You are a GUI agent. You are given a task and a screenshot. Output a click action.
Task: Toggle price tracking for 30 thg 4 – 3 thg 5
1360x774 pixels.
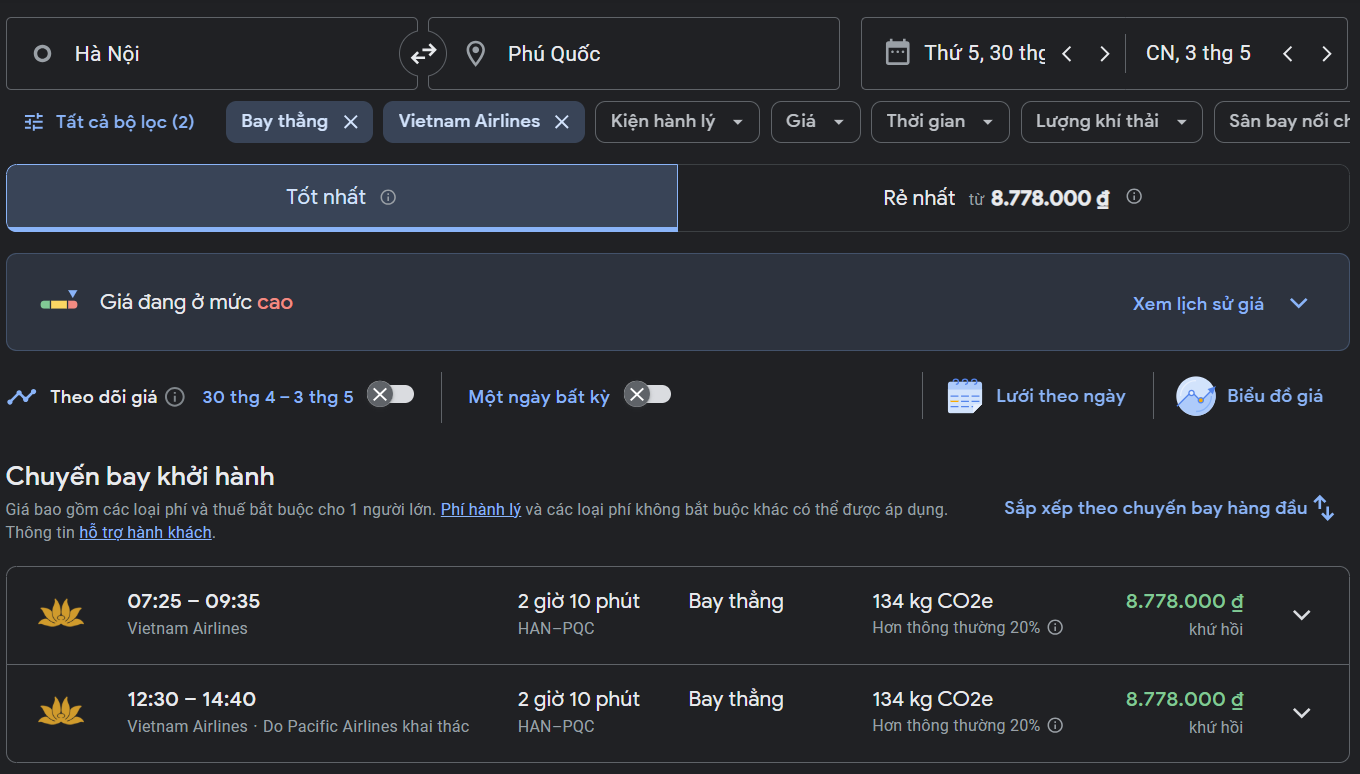pos(391,394)
